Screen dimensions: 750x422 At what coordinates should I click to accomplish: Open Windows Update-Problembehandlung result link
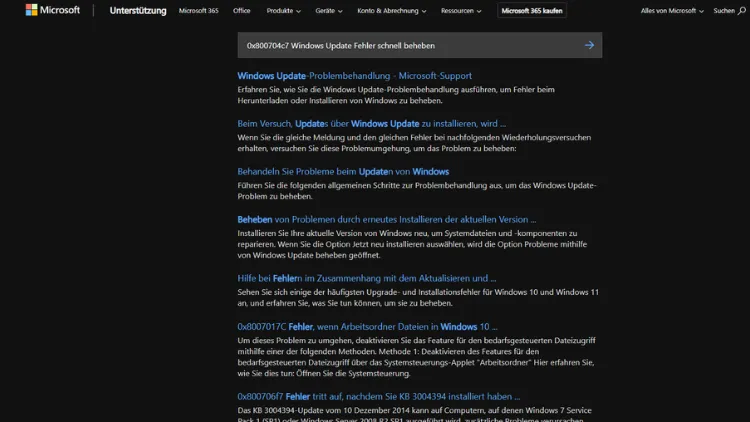pyautogui.click(x=354, y=76)
